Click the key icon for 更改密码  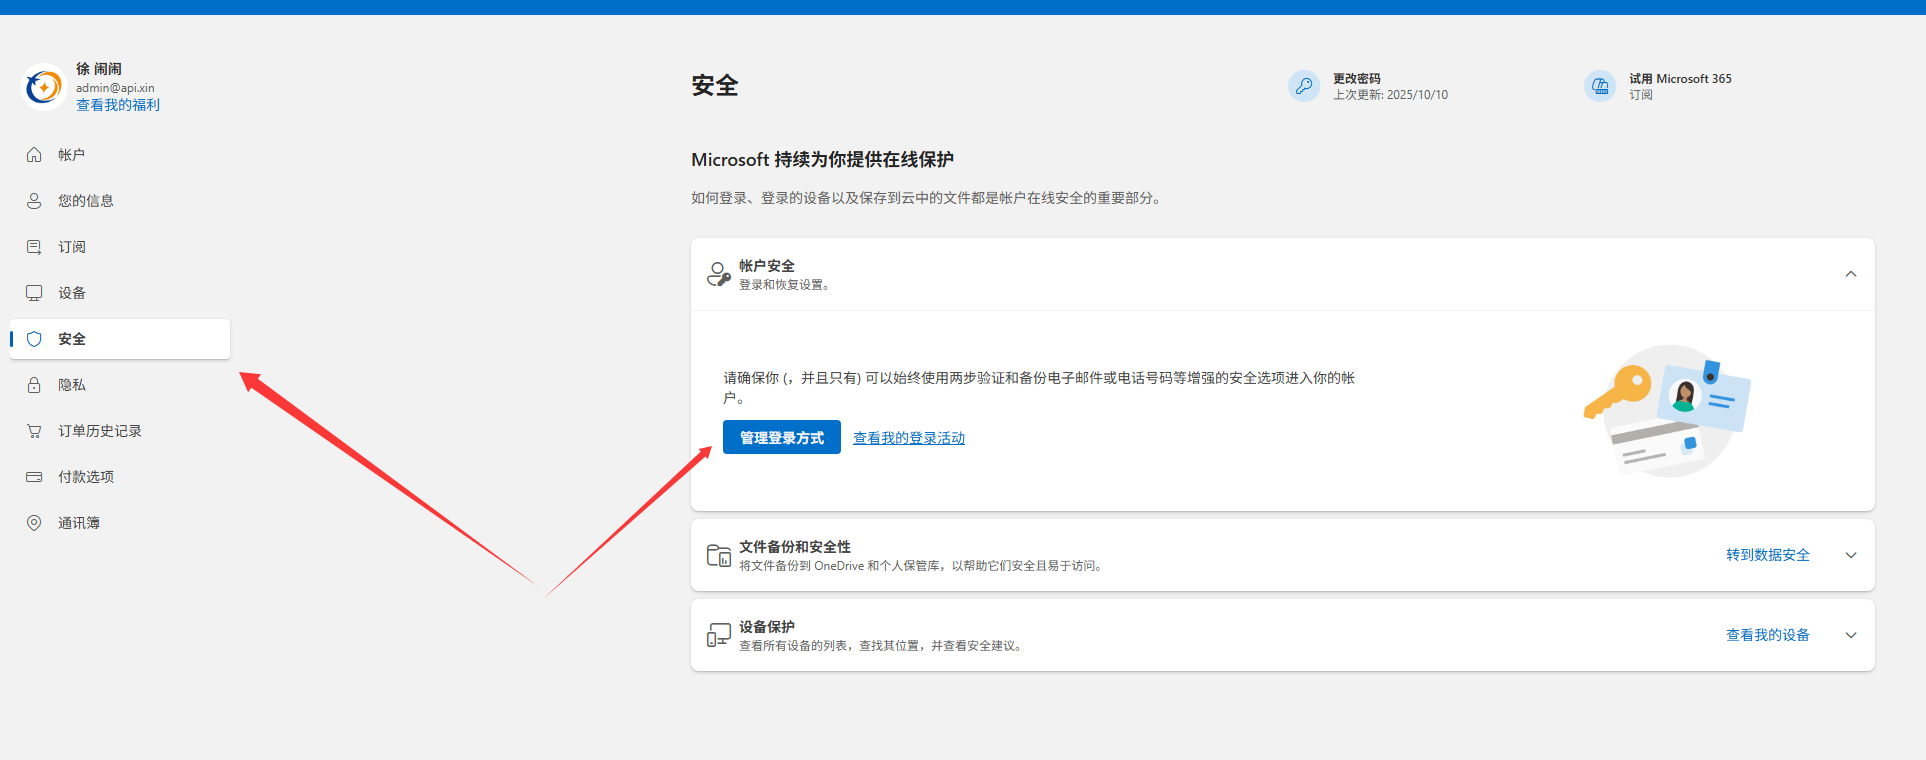click(1304, 86)
